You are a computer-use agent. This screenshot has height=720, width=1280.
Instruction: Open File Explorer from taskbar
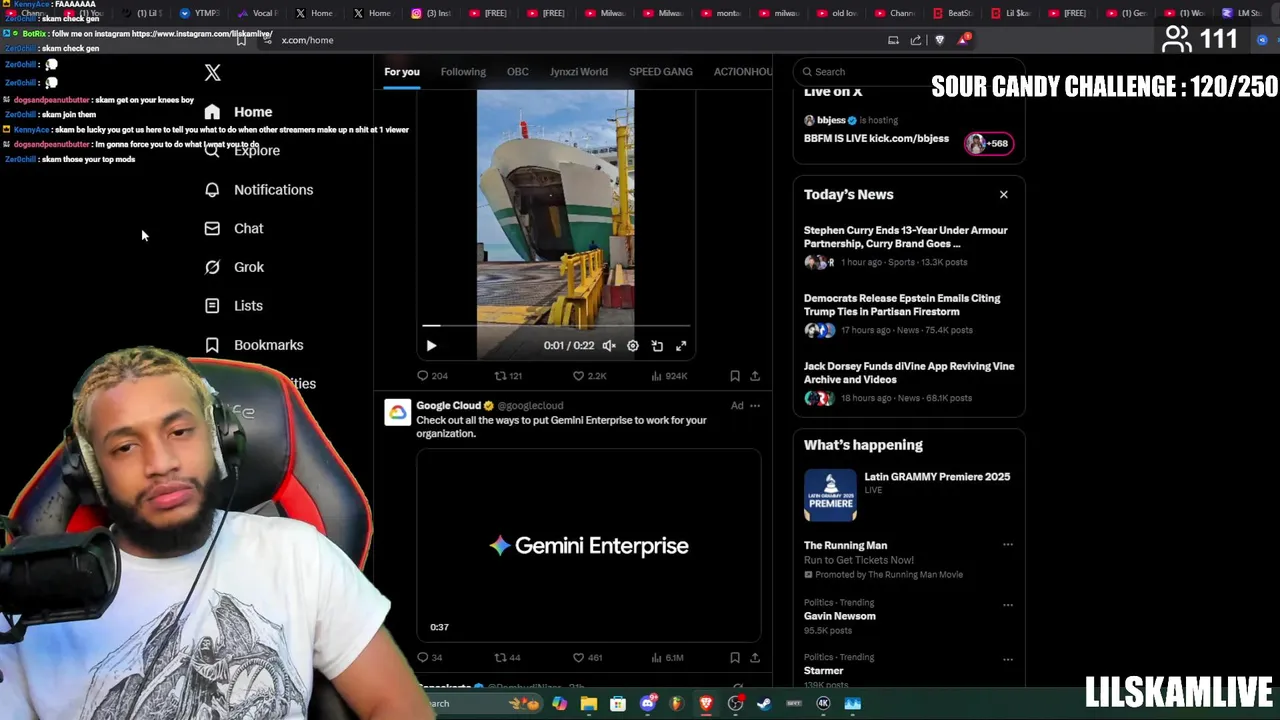tap(589, 703)
